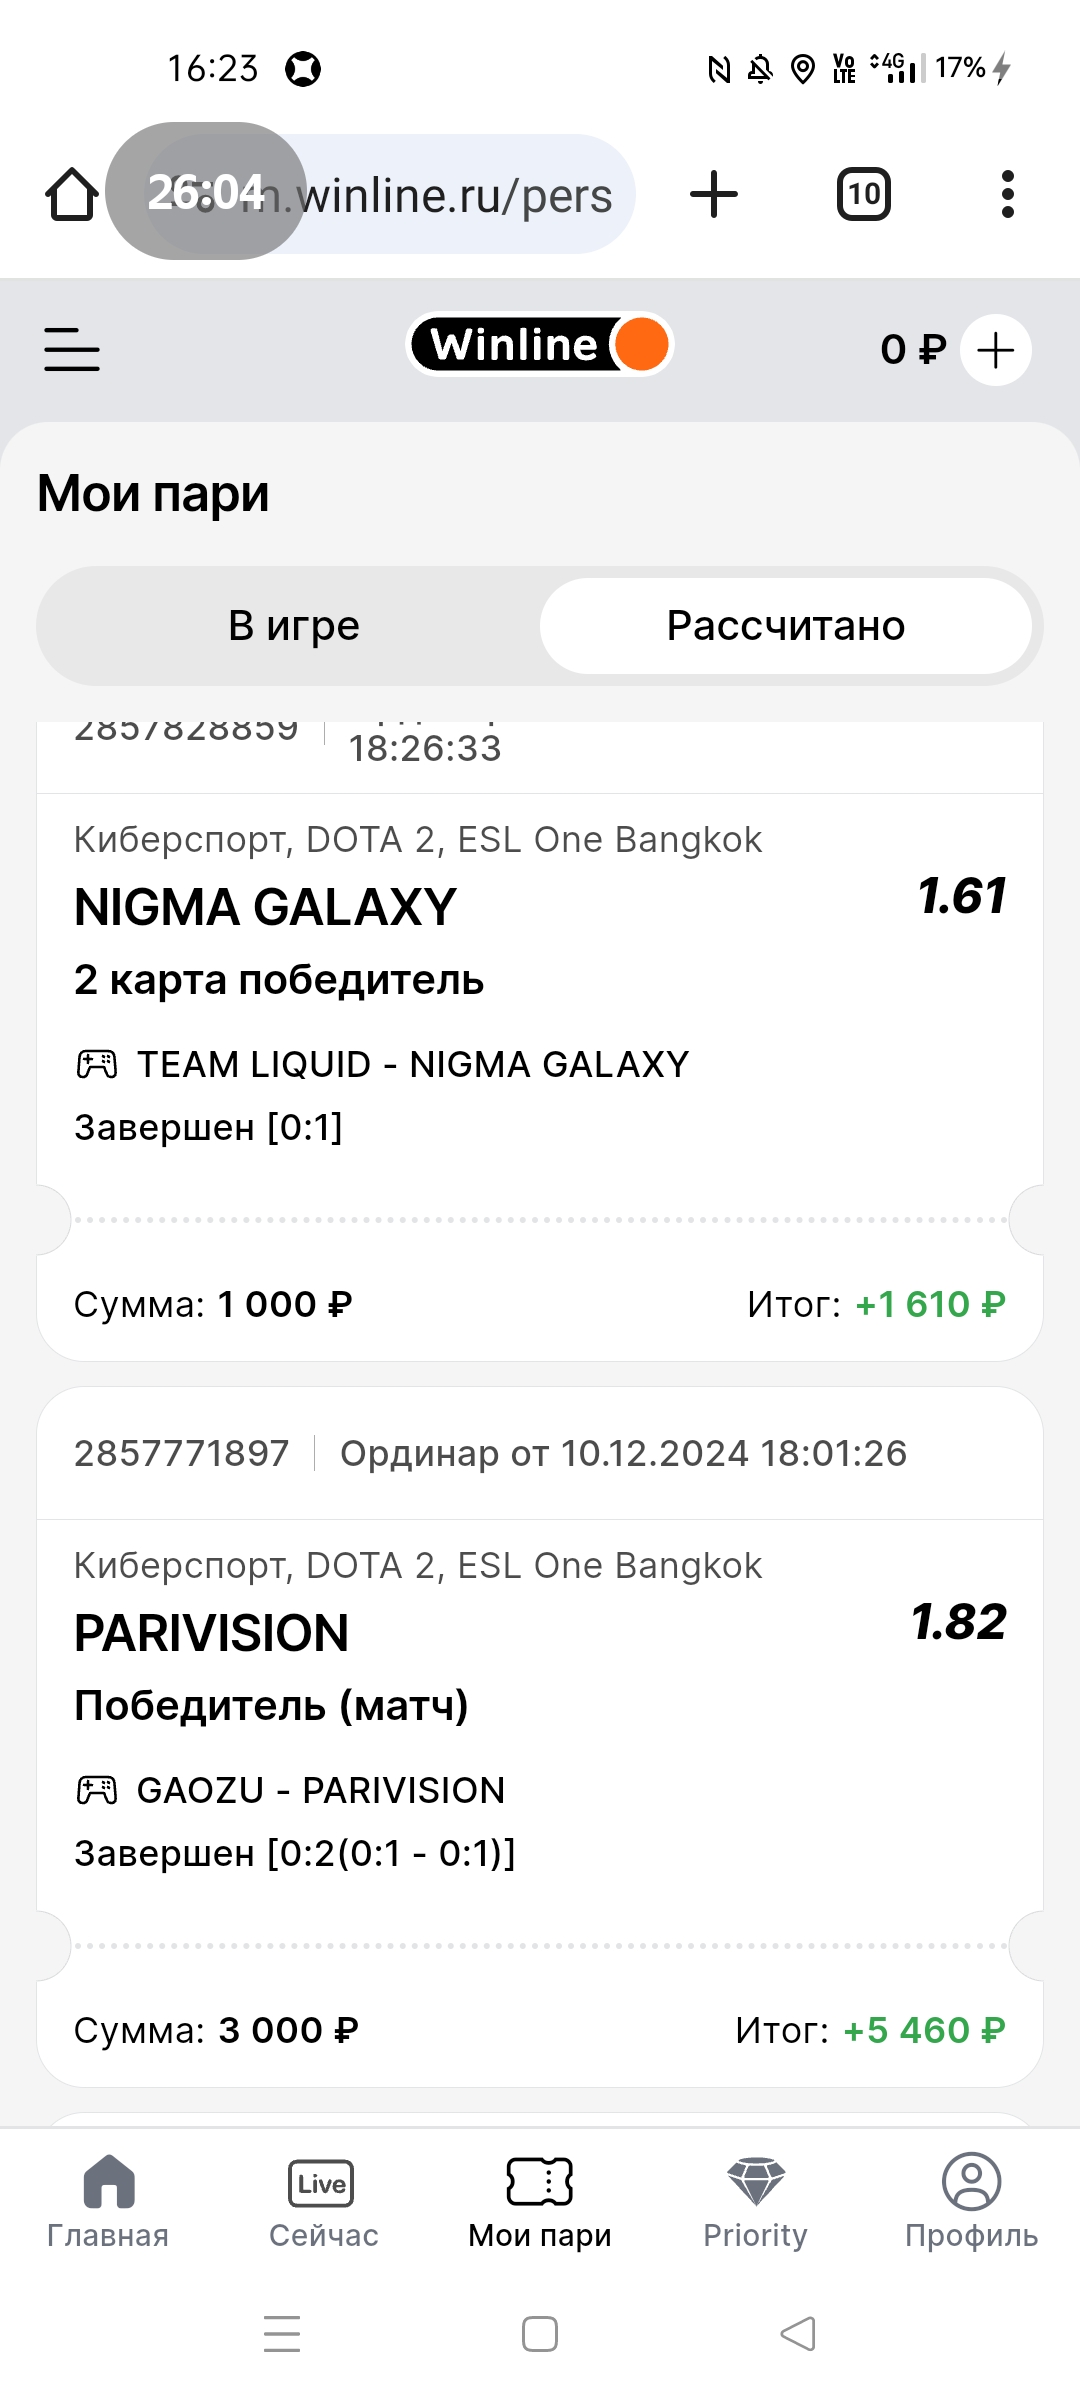Open the hamburger menu
The height and width of the screenshot is (2400, 1080).
[x=72, y=350]
